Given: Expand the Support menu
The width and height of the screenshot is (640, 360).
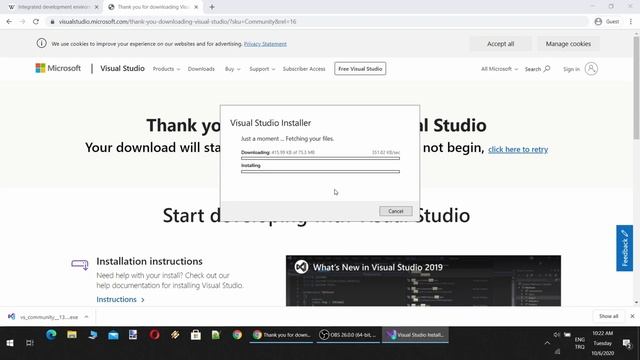Looking at the screenshot, I should (262, 69).
